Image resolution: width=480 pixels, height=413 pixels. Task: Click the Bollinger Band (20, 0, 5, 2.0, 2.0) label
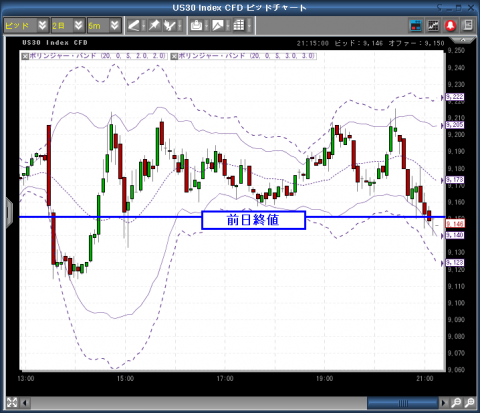click(98, 56)
